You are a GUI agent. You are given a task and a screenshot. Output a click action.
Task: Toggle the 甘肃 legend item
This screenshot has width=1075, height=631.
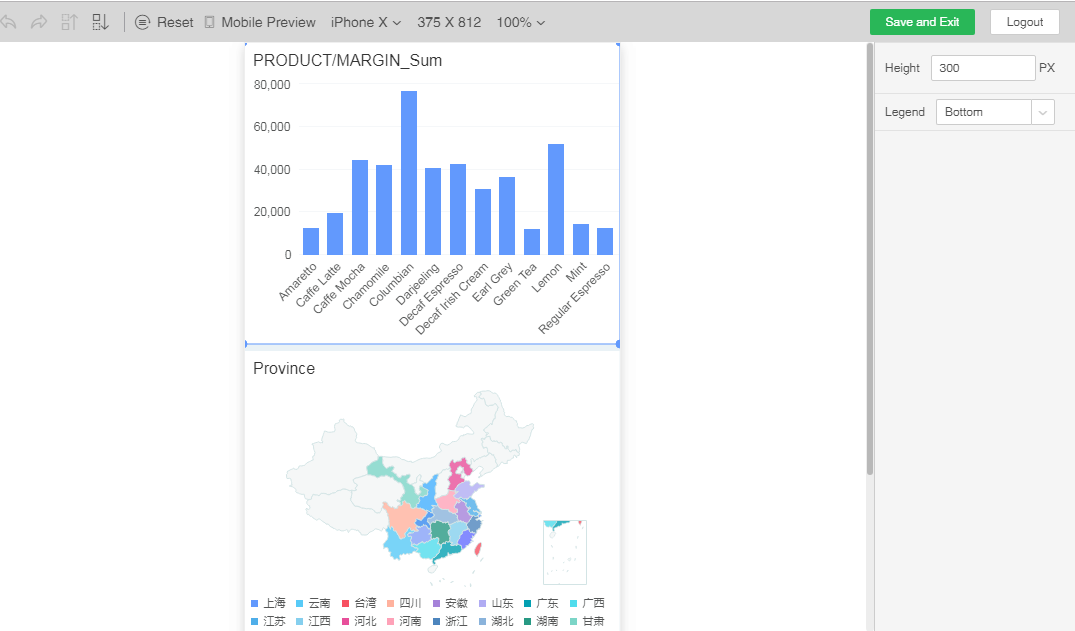[588, 621]
